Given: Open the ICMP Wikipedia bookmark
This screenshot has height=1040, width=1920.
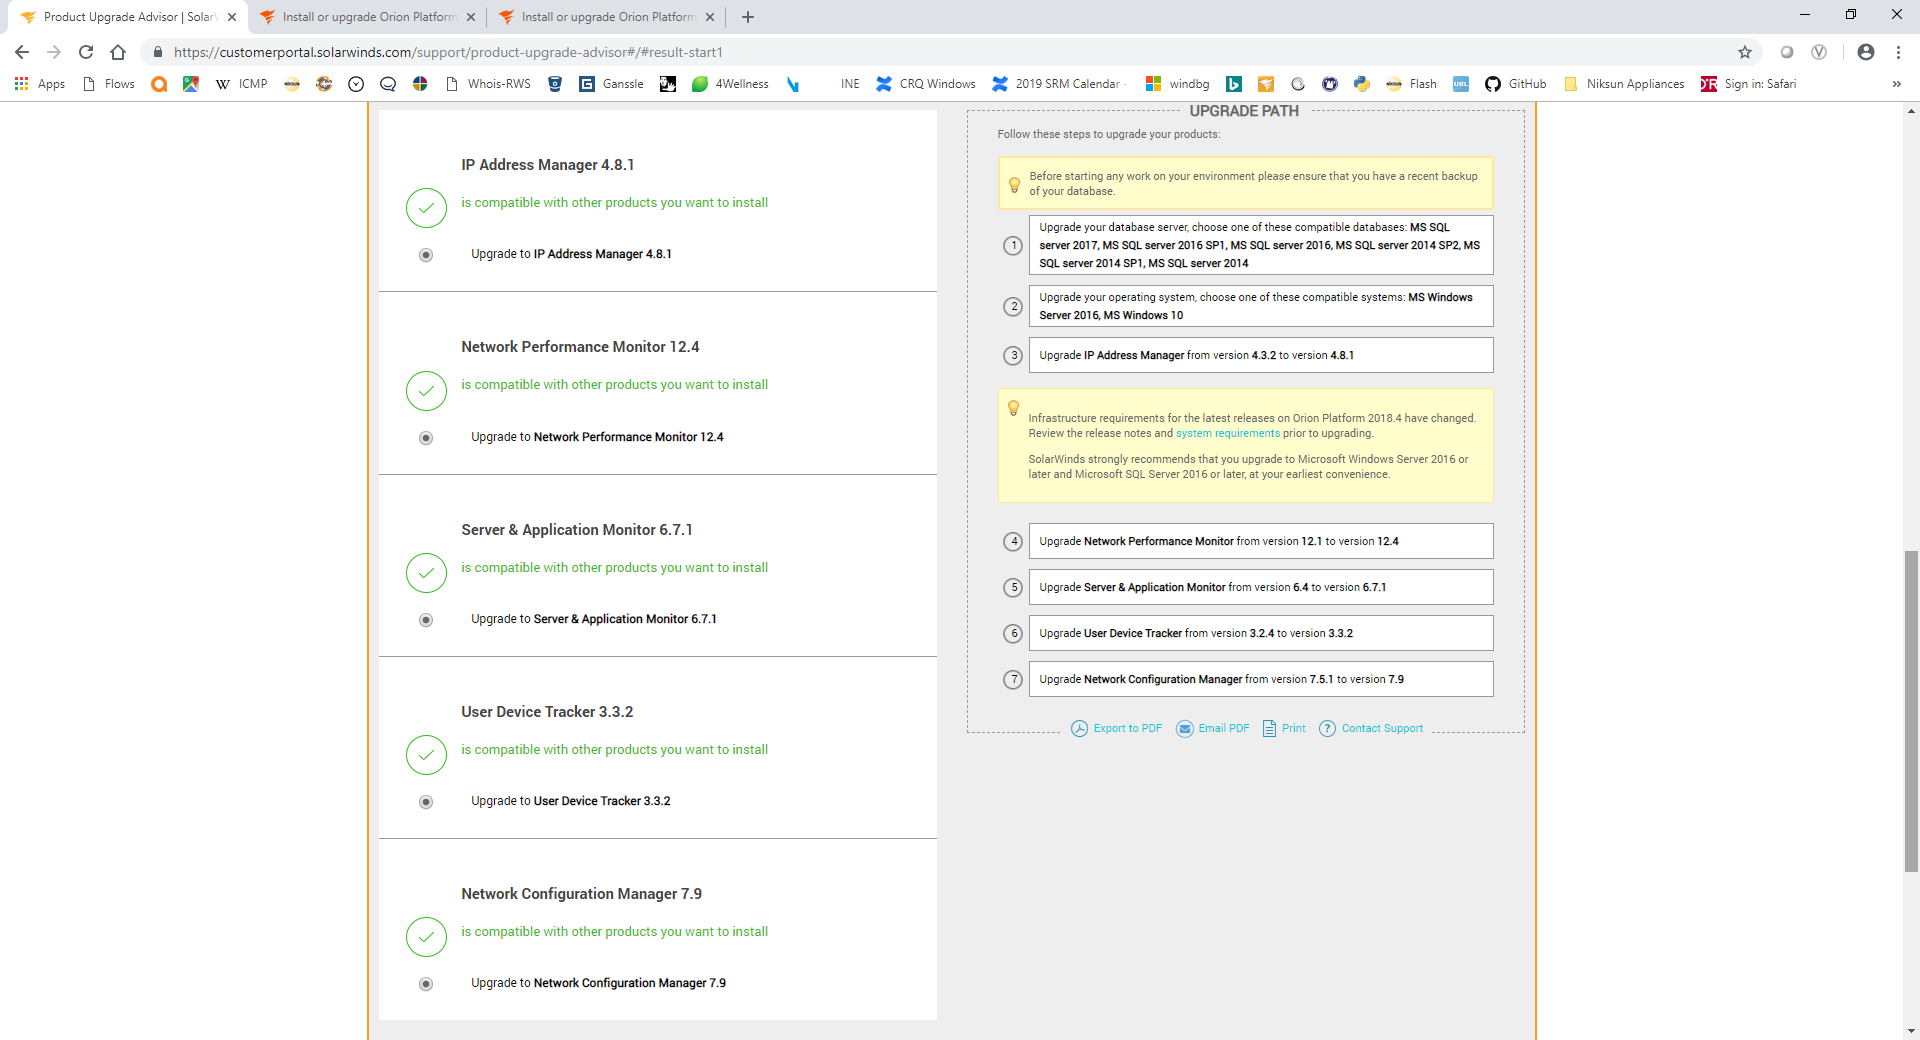Looking at the screenshot, I should pyautogui.click(x=242, y=84).
